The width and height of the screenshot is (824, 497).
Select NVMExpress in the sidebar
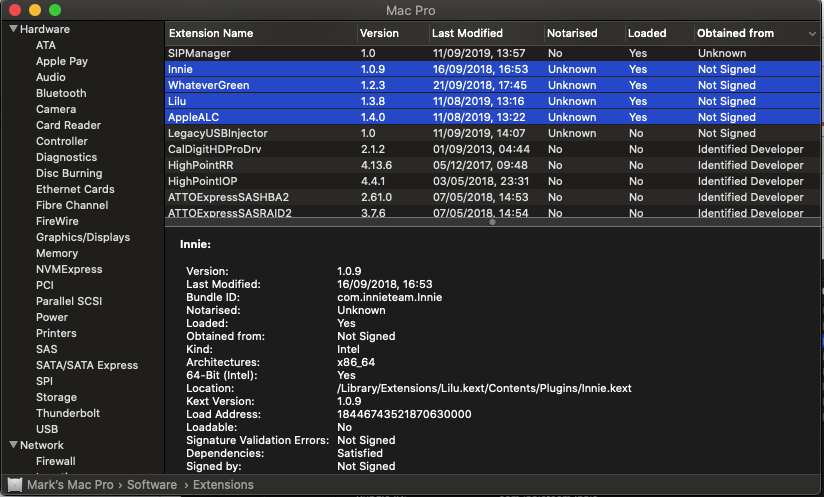(x=69, y=270)
